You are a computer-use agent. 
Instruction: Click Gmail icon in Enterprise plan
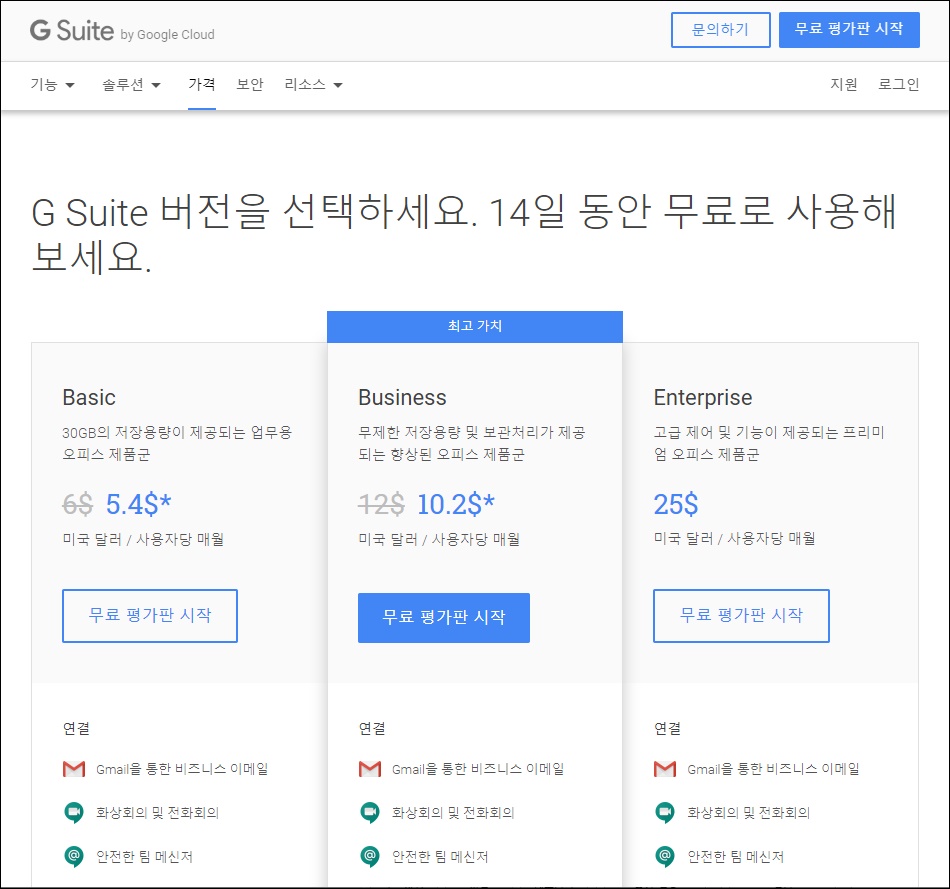(665, 769)
